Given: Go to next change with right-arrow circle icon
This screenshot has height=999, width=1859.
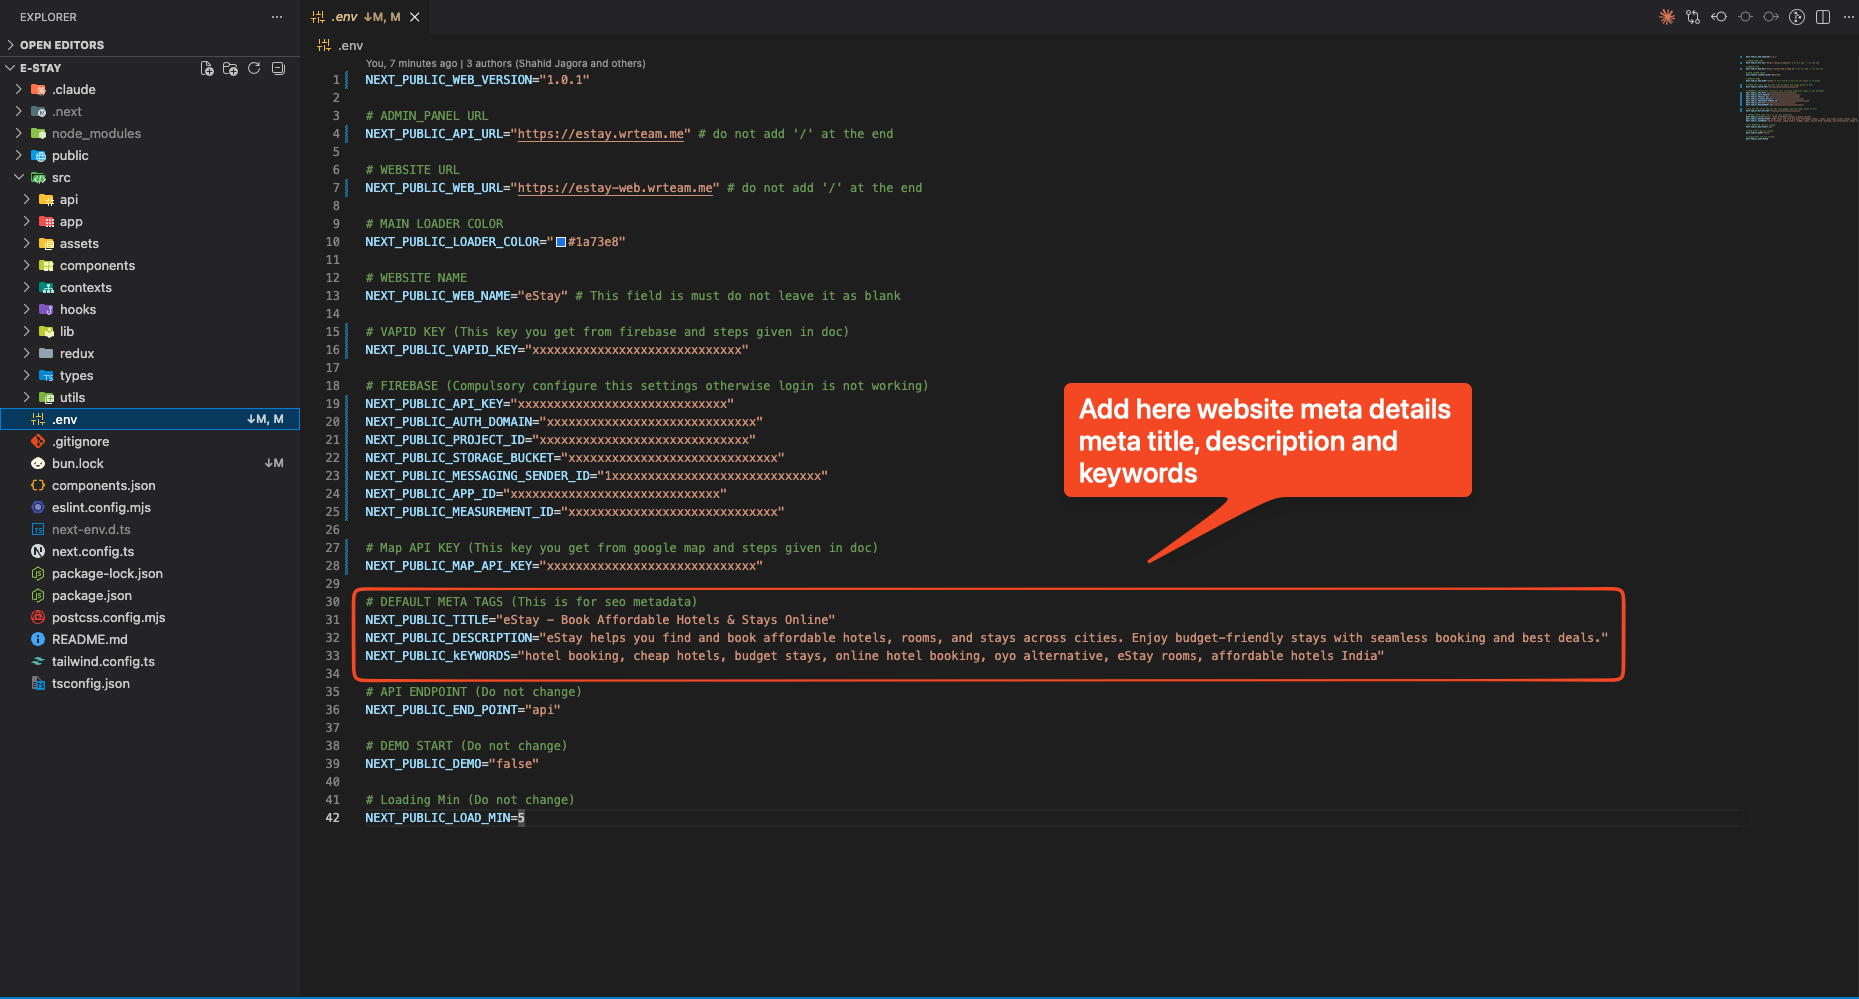Looking at the screenshot, I should [x=1771, y=17].
